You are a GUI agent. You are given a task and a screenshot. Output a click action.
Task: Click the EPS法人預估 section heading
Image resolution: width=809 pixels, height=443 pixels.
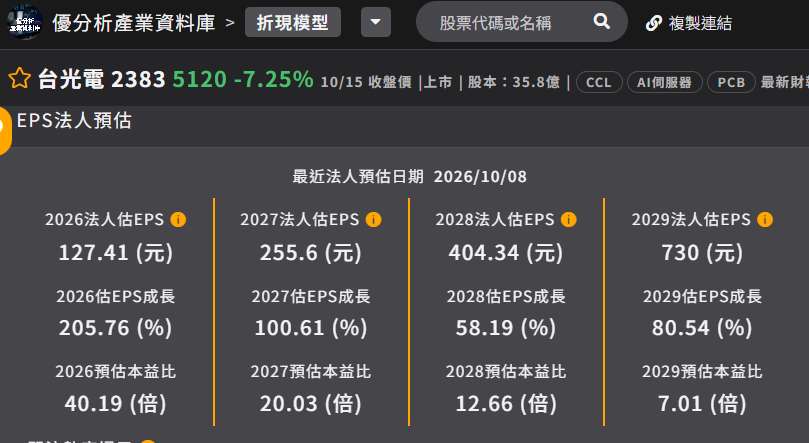click(x=74, y=120)
